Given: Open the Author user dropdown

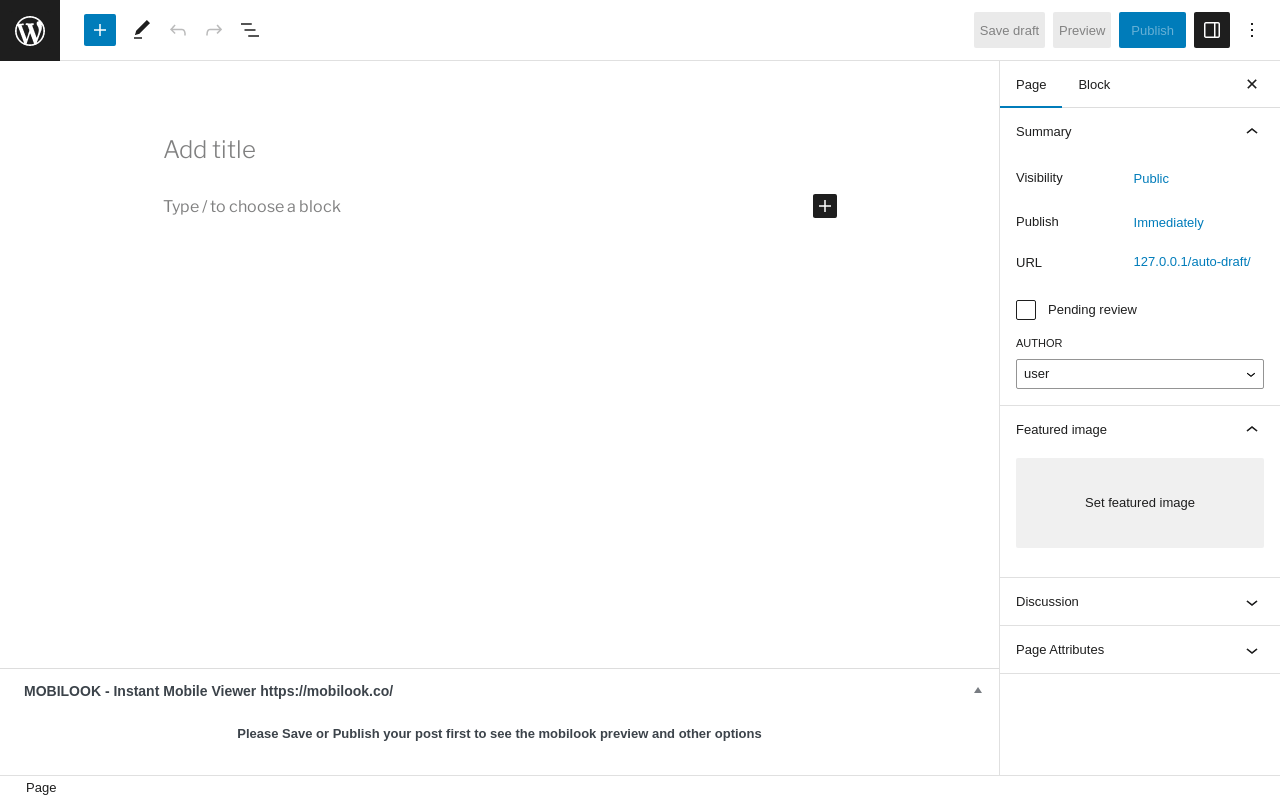Looking at the screenshot, I should (1140, 374).
